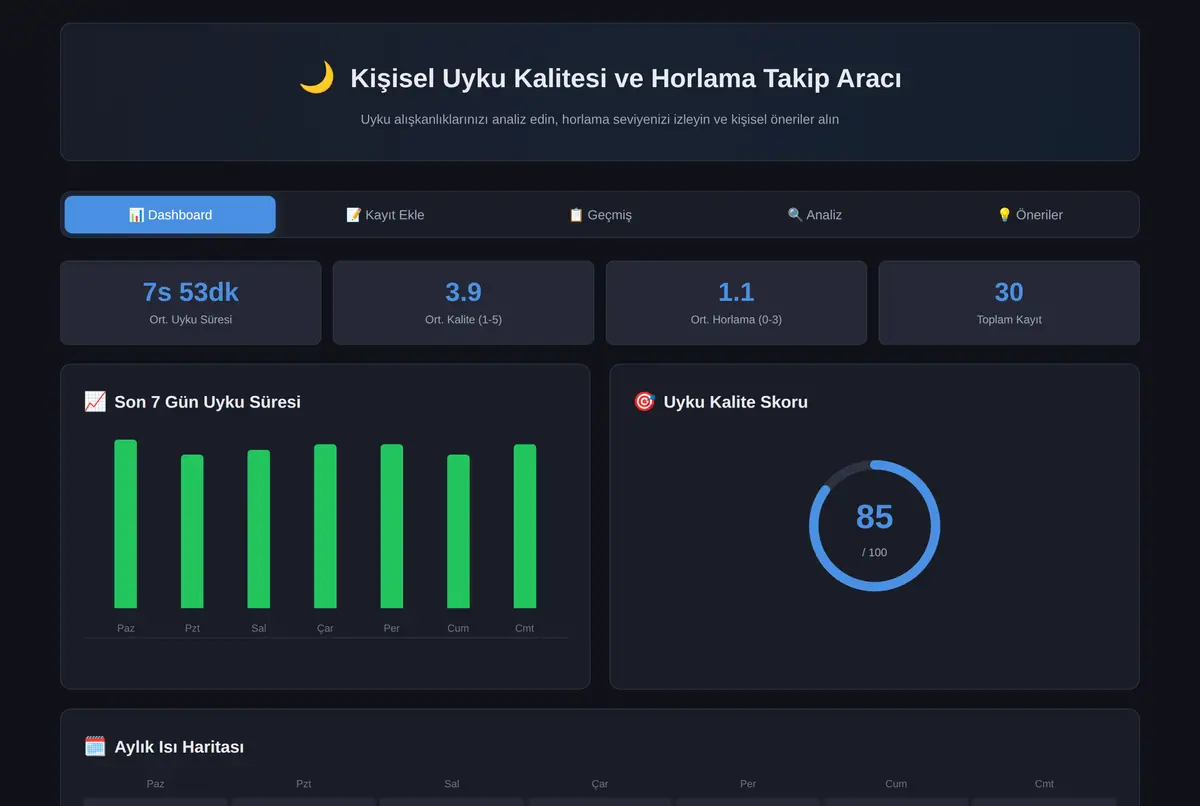Viewport: 1200px width, 806px height.
Task: Click the Cmt bar in sleep chart
Action: pos(525,526)
